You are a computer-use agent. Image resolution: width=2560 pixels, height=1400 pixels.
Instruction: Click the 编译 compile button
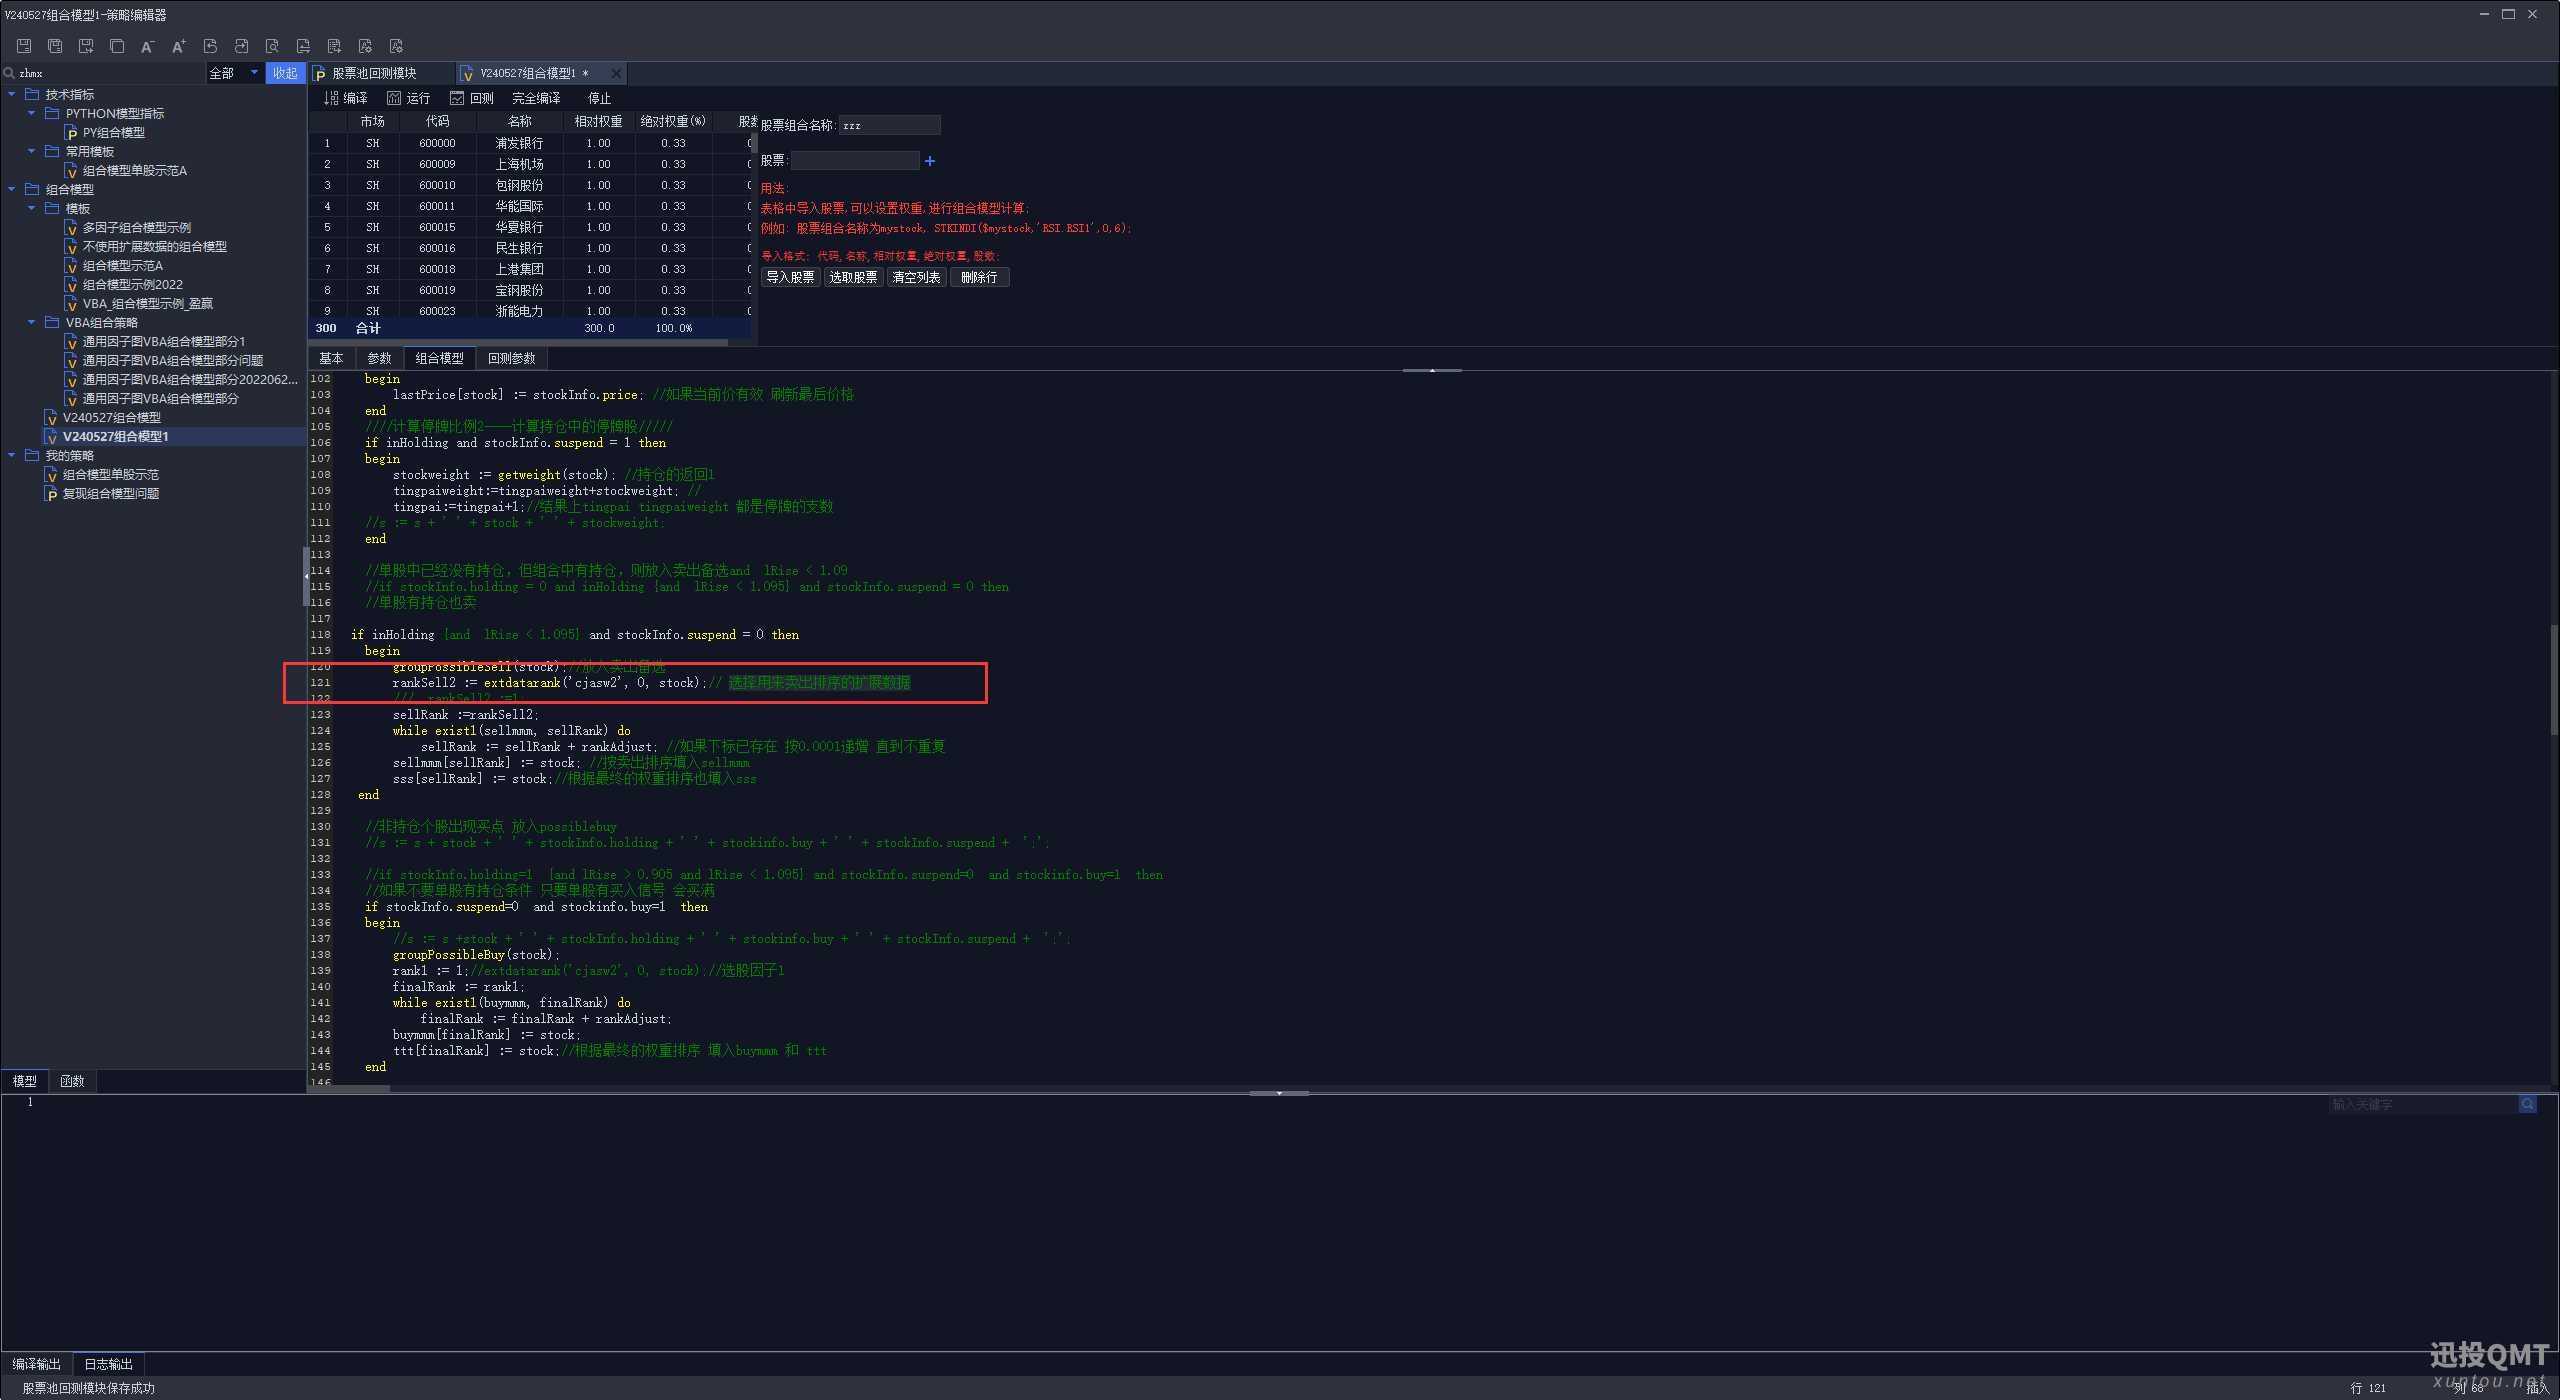point(345,98)
